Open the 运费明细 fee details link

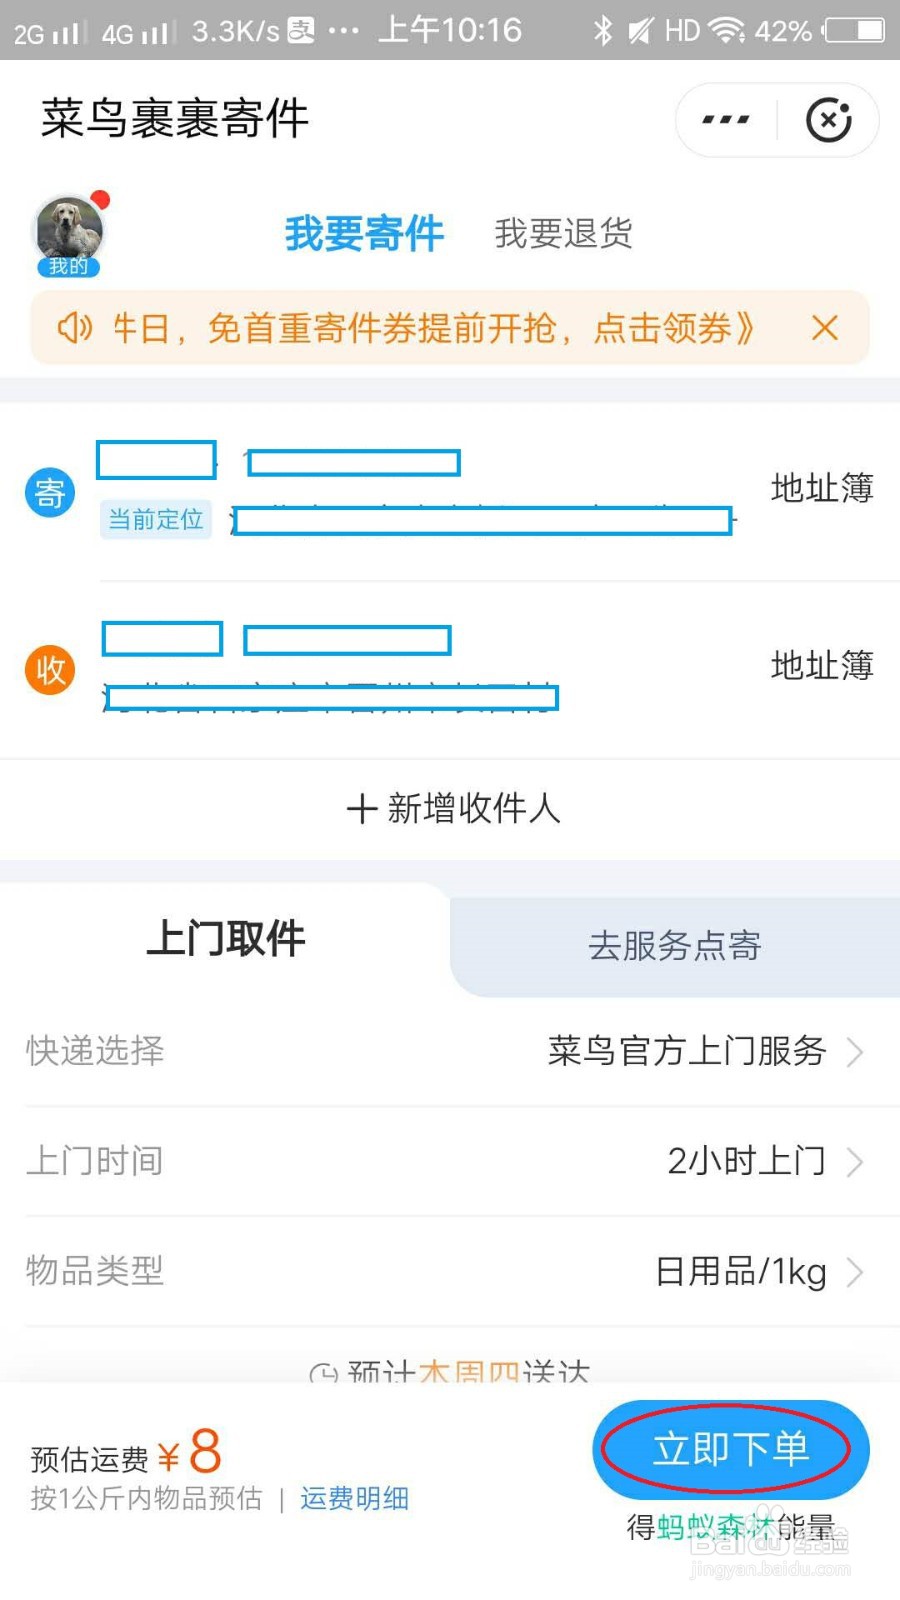pyautogui.click(x=354, y=1498)
